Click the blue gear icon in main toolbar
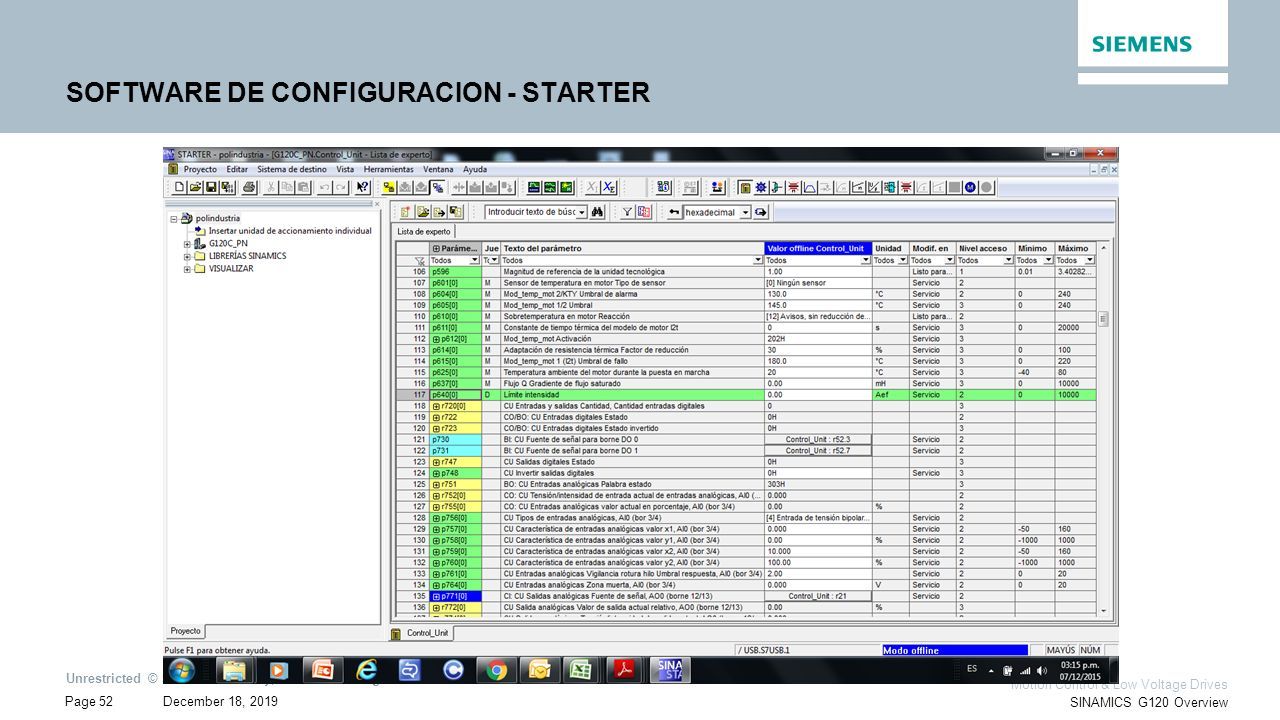 [760, 187]
